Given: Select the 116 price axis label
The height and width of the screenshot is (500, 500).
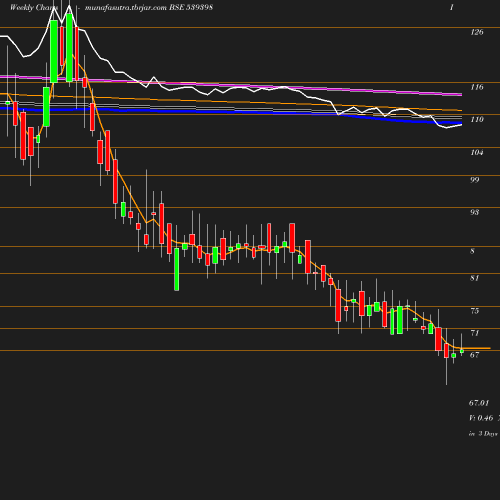Looking at the screenshot, I should [x=477, y=87].
